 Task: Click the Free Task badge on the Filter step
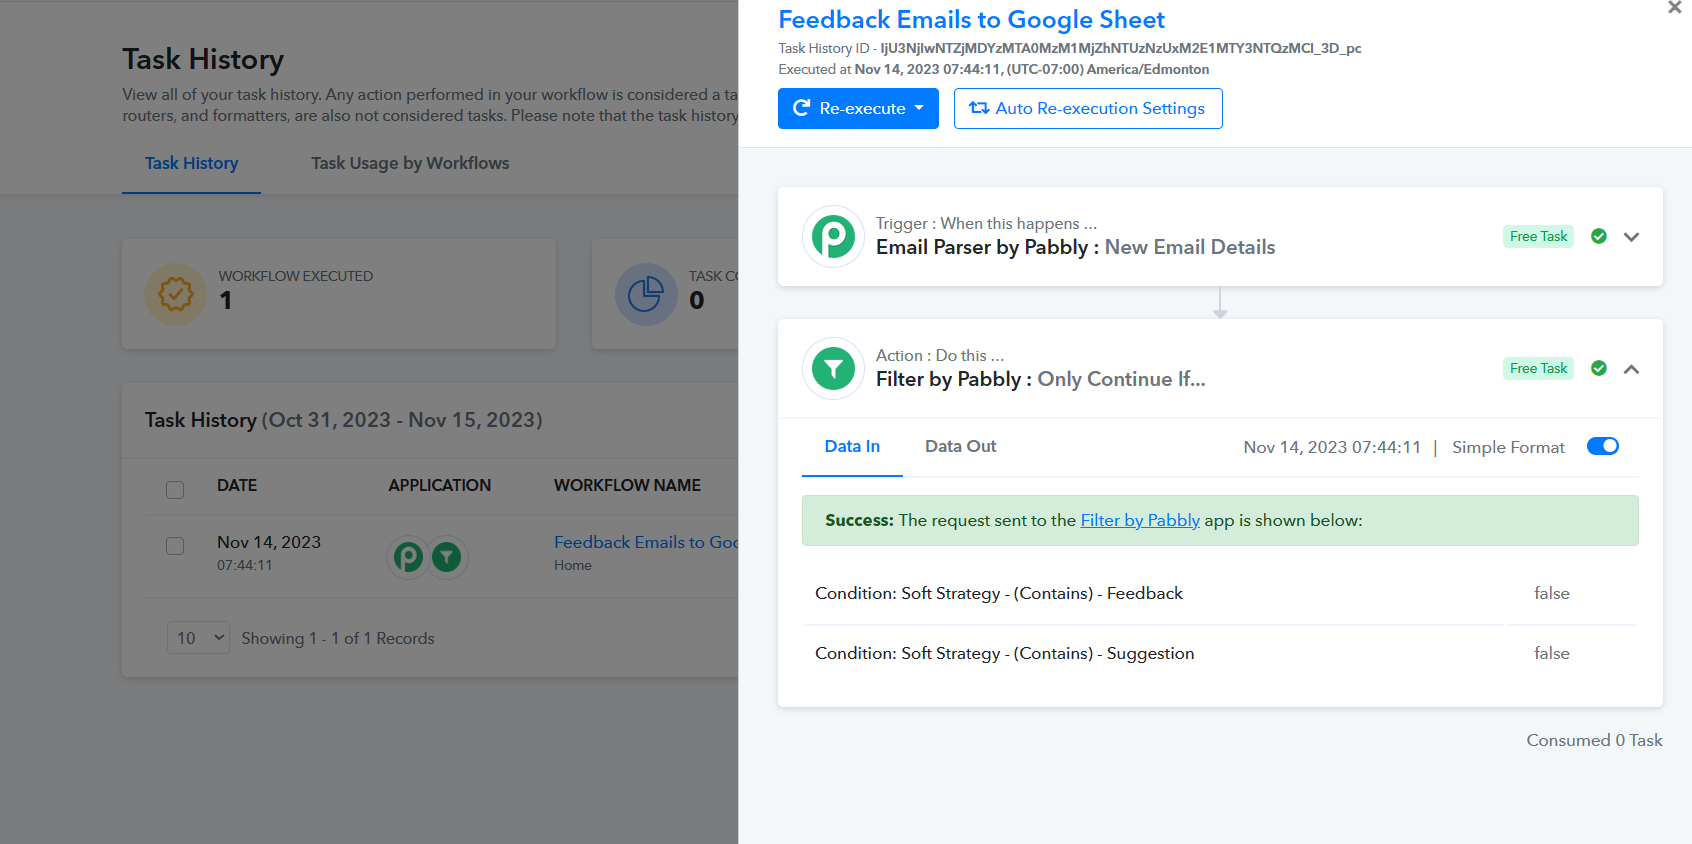pyautogui.click(x=1538, y=368)
